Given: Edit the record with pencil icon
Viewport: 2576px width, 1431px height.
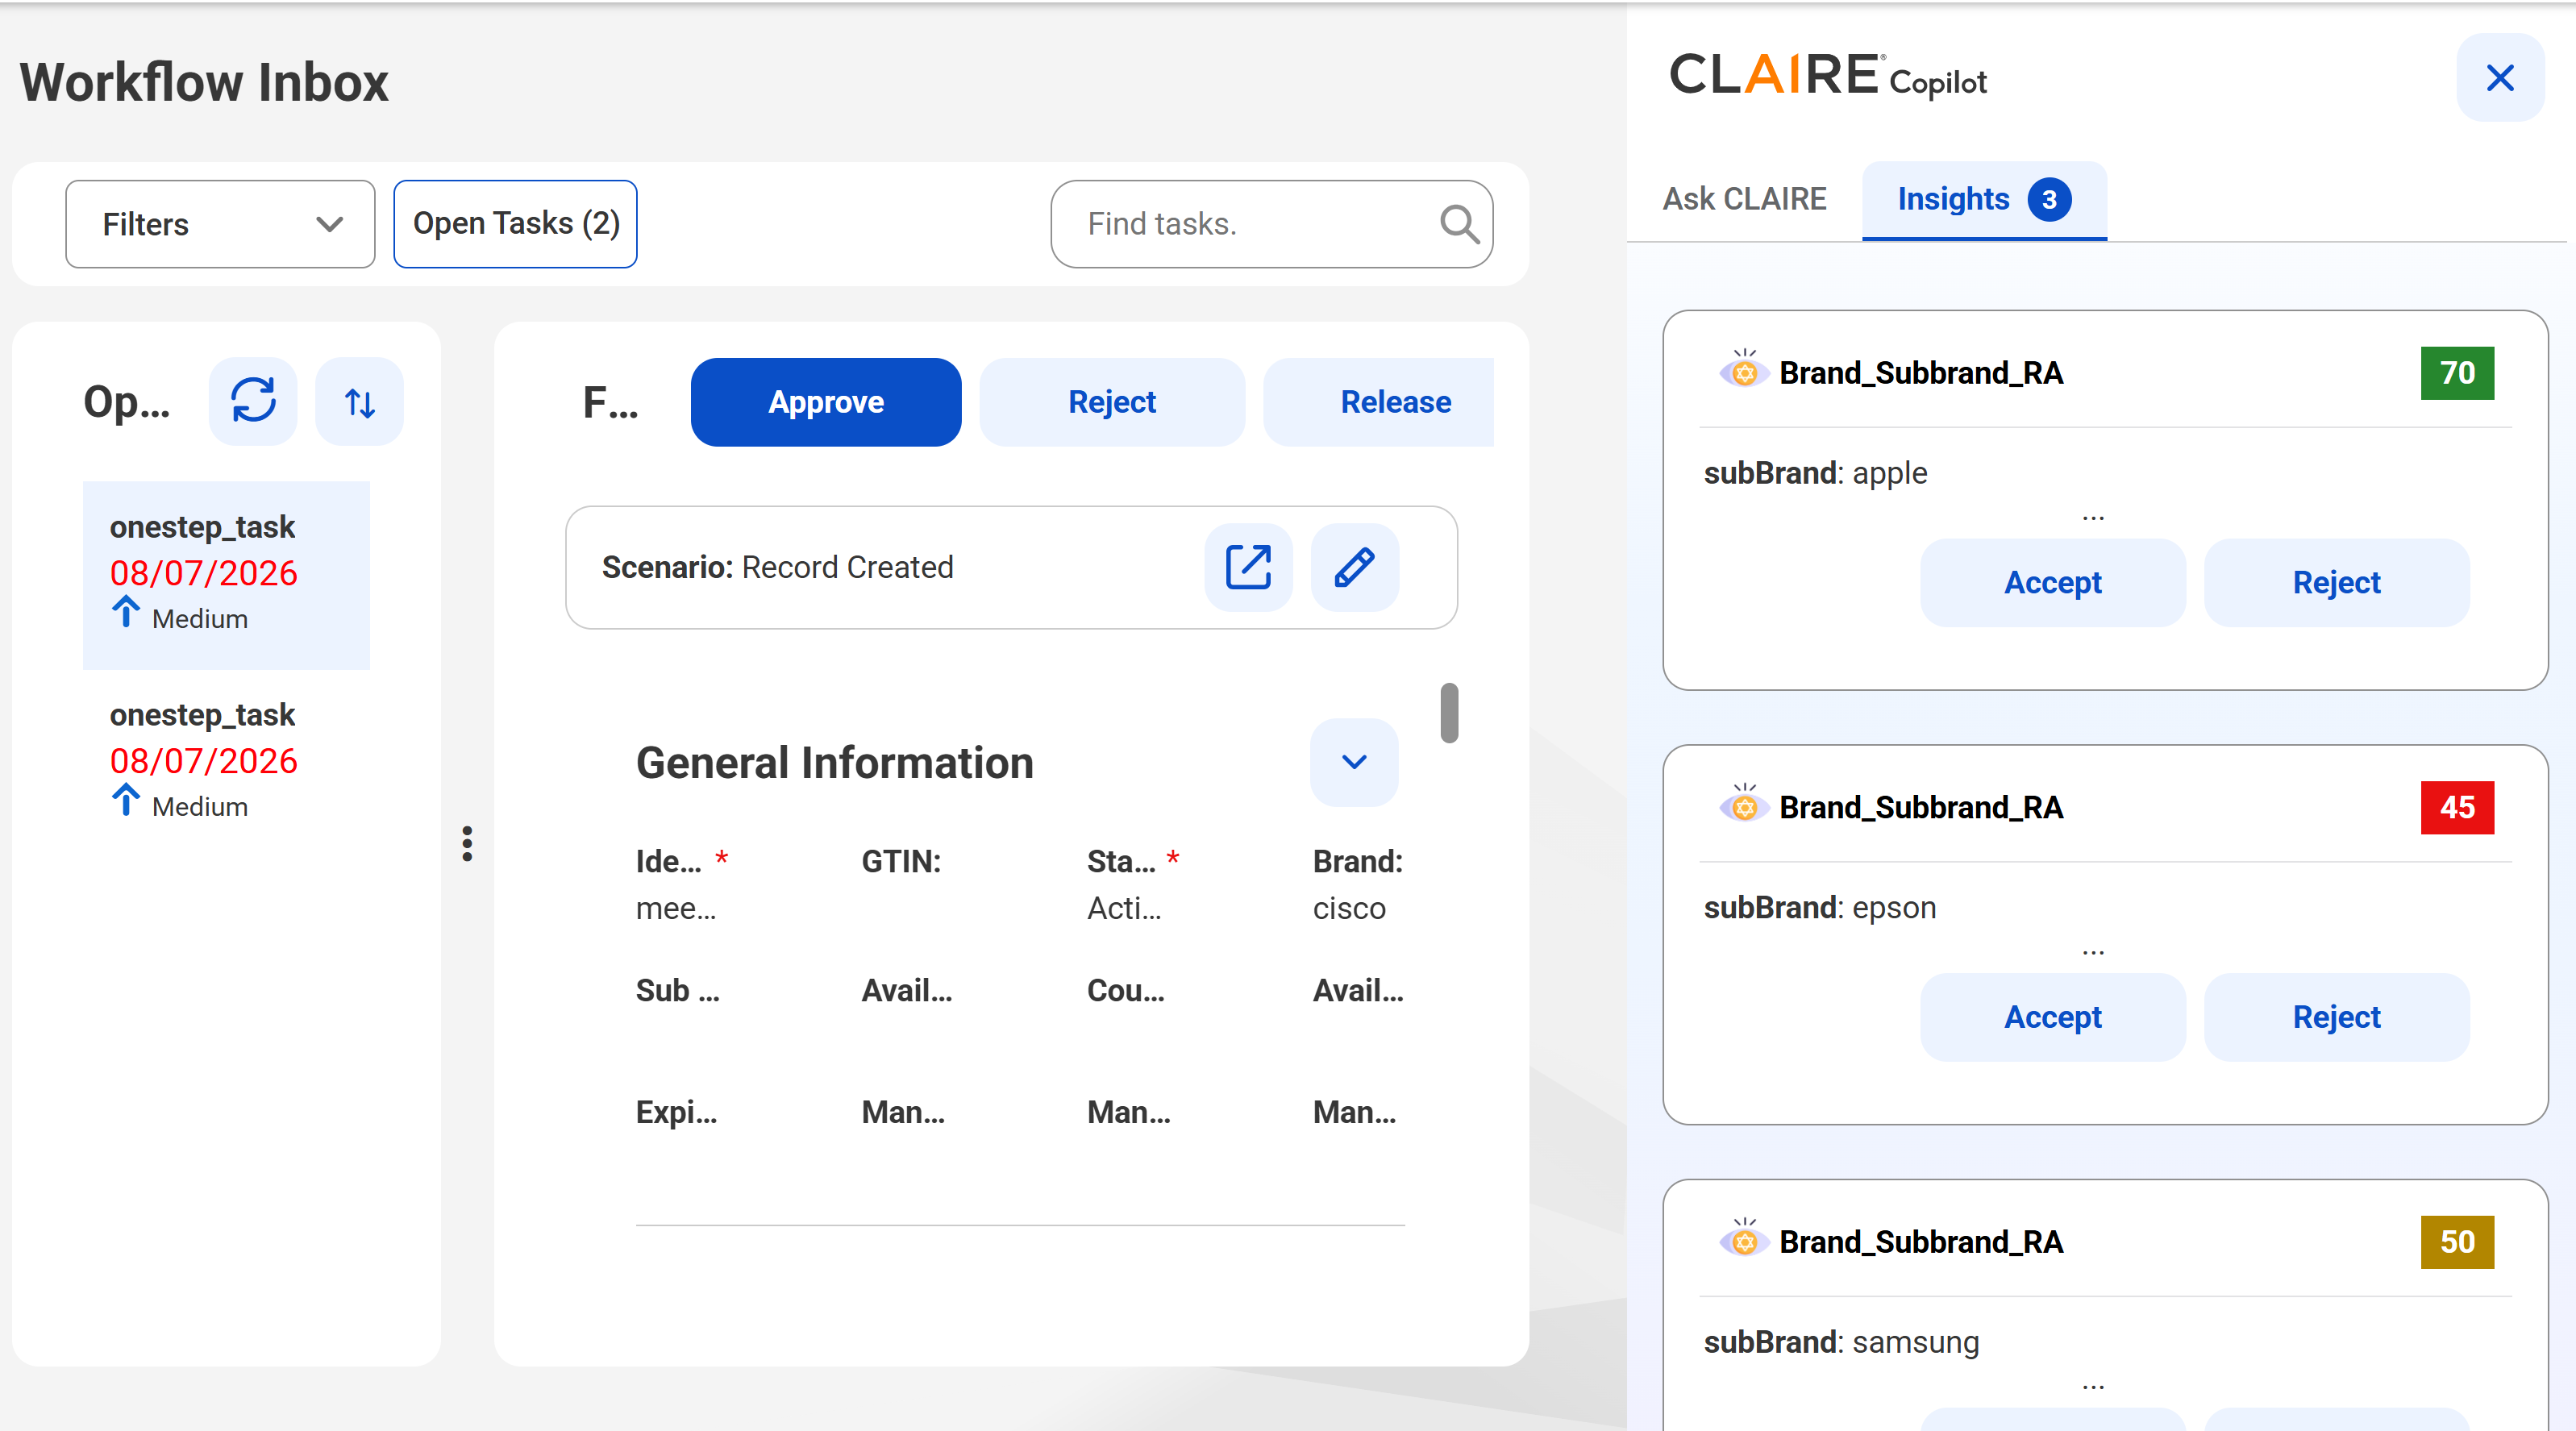Looking at the screenshot, I should (1354, 567).
